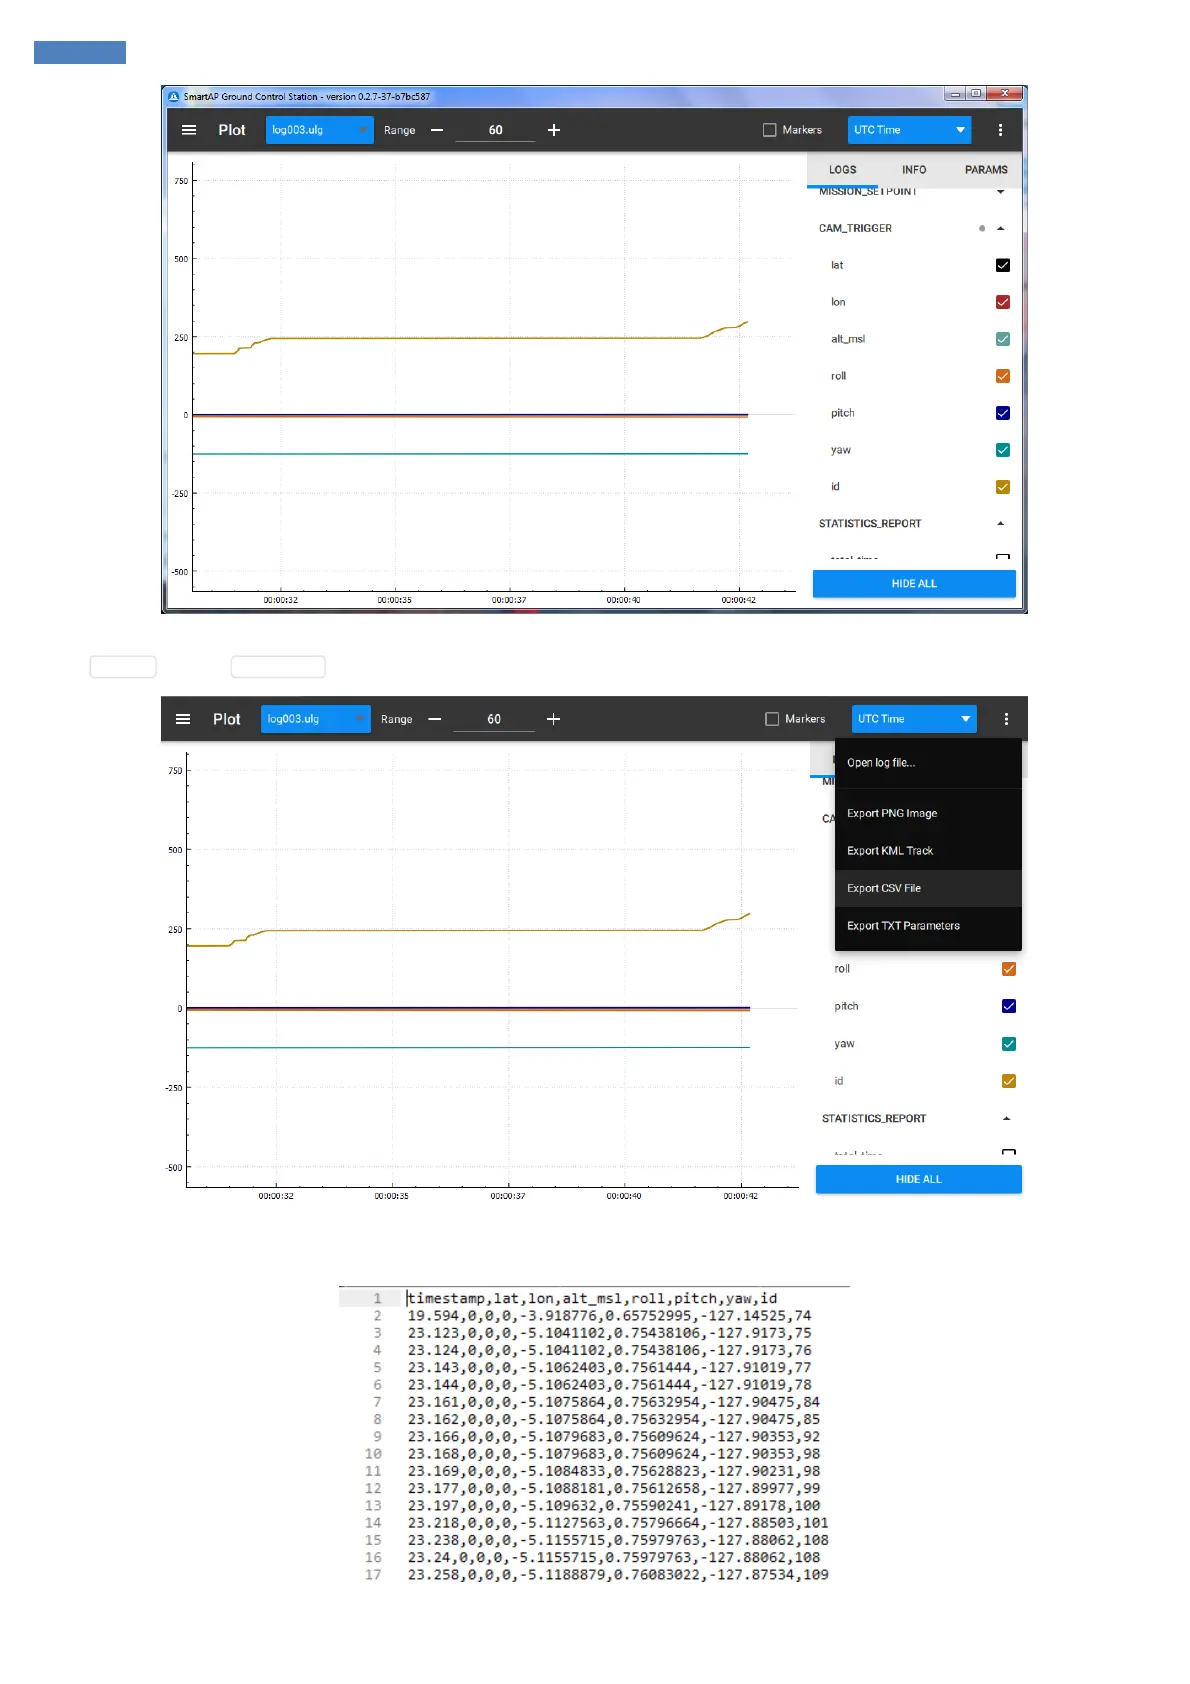The height and width of the screenshot is (1684, 1190).
Task: Decrease range with minus icon in lower toolbar
Action: coord(435,719)
